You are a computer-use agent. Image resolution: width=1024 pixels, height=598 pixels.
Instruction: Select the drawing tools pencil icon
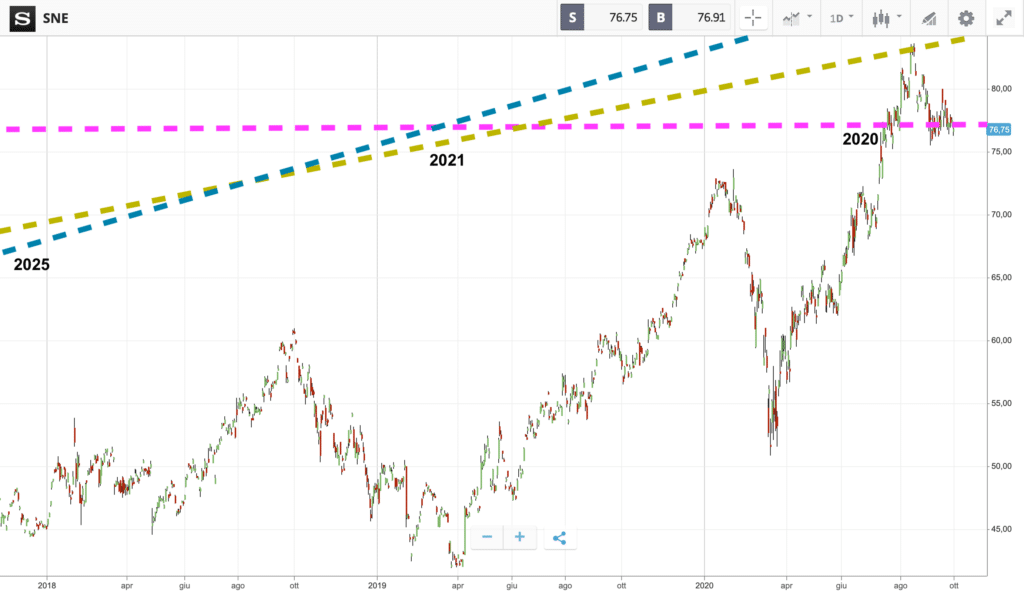coord(929,18)
